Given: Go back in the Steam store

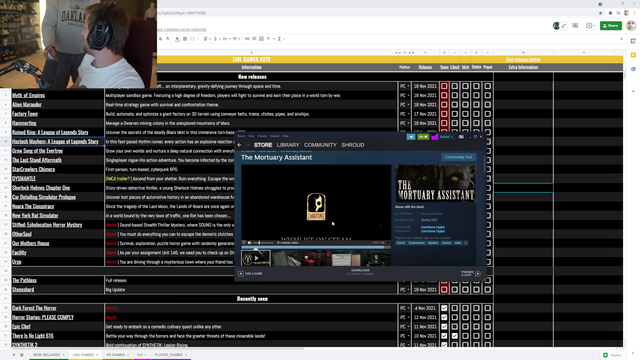Looking at the screenshot, I should point(240,145).
